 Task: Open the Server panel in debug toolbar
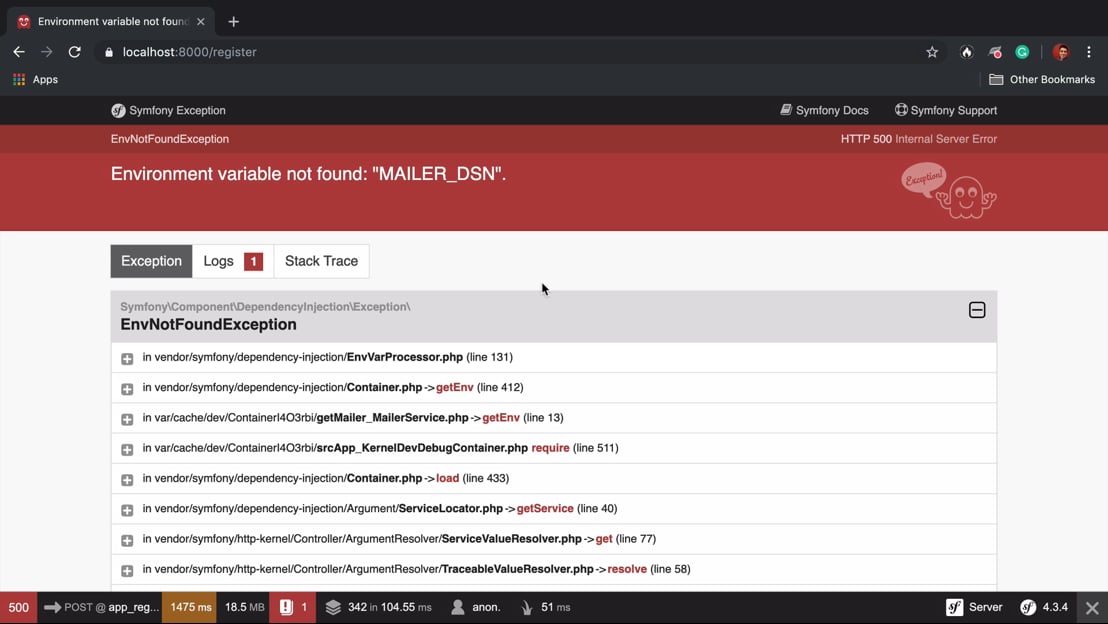(x=974, y=607)
